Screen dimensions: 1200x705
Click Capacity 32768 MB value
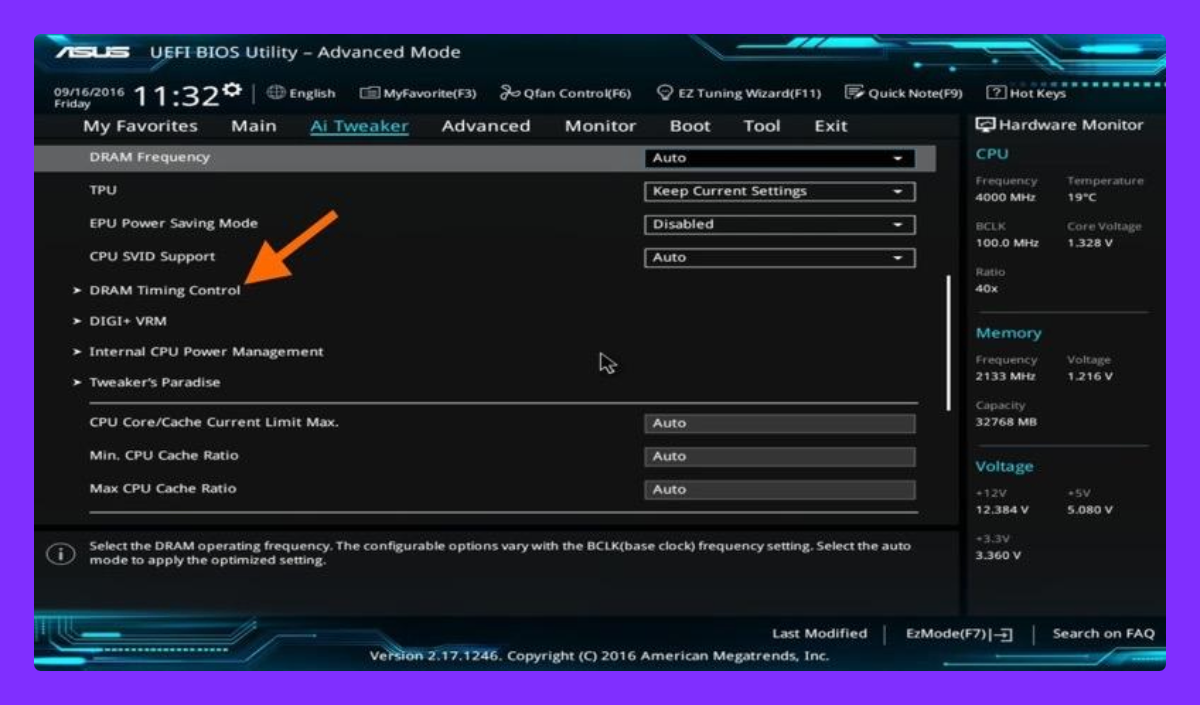(x=1006, y=422)
